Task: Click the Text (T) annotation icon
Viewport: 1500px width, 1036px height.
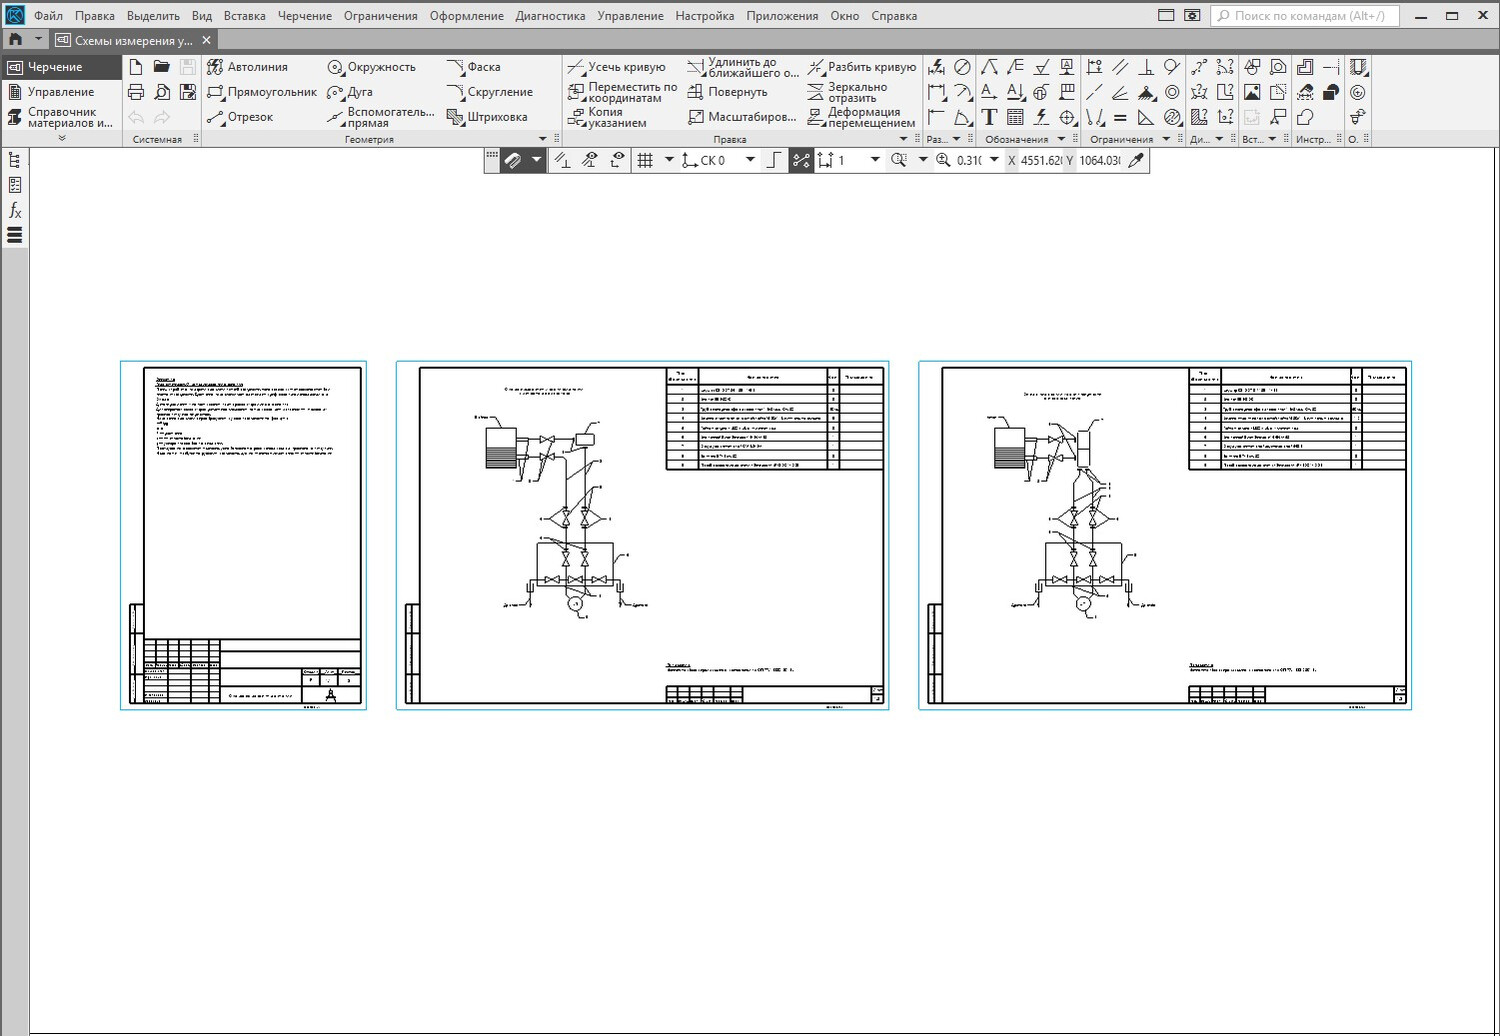Action: (x=989, y=117)
